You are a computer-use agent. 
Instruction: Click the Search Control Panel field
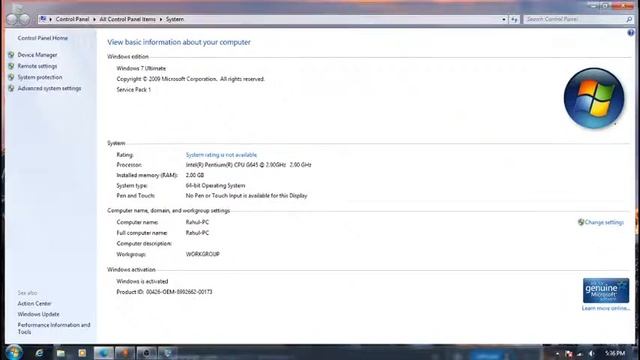(x=574, y=19)
